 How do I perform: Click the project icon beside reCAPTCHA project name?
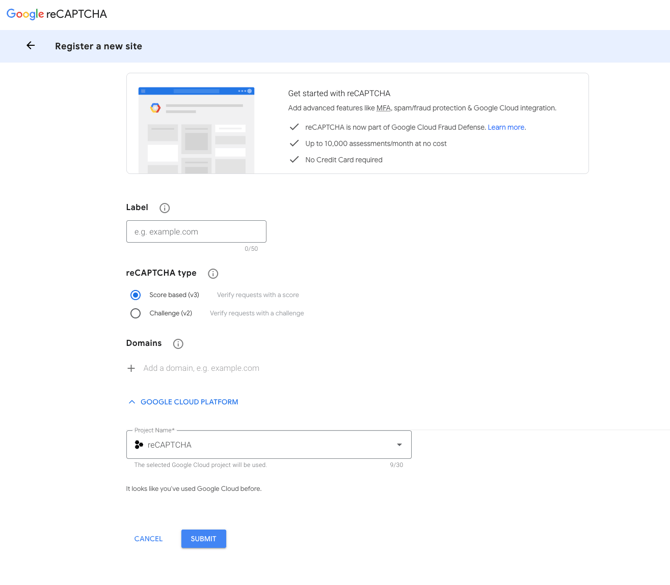[138, 444]
